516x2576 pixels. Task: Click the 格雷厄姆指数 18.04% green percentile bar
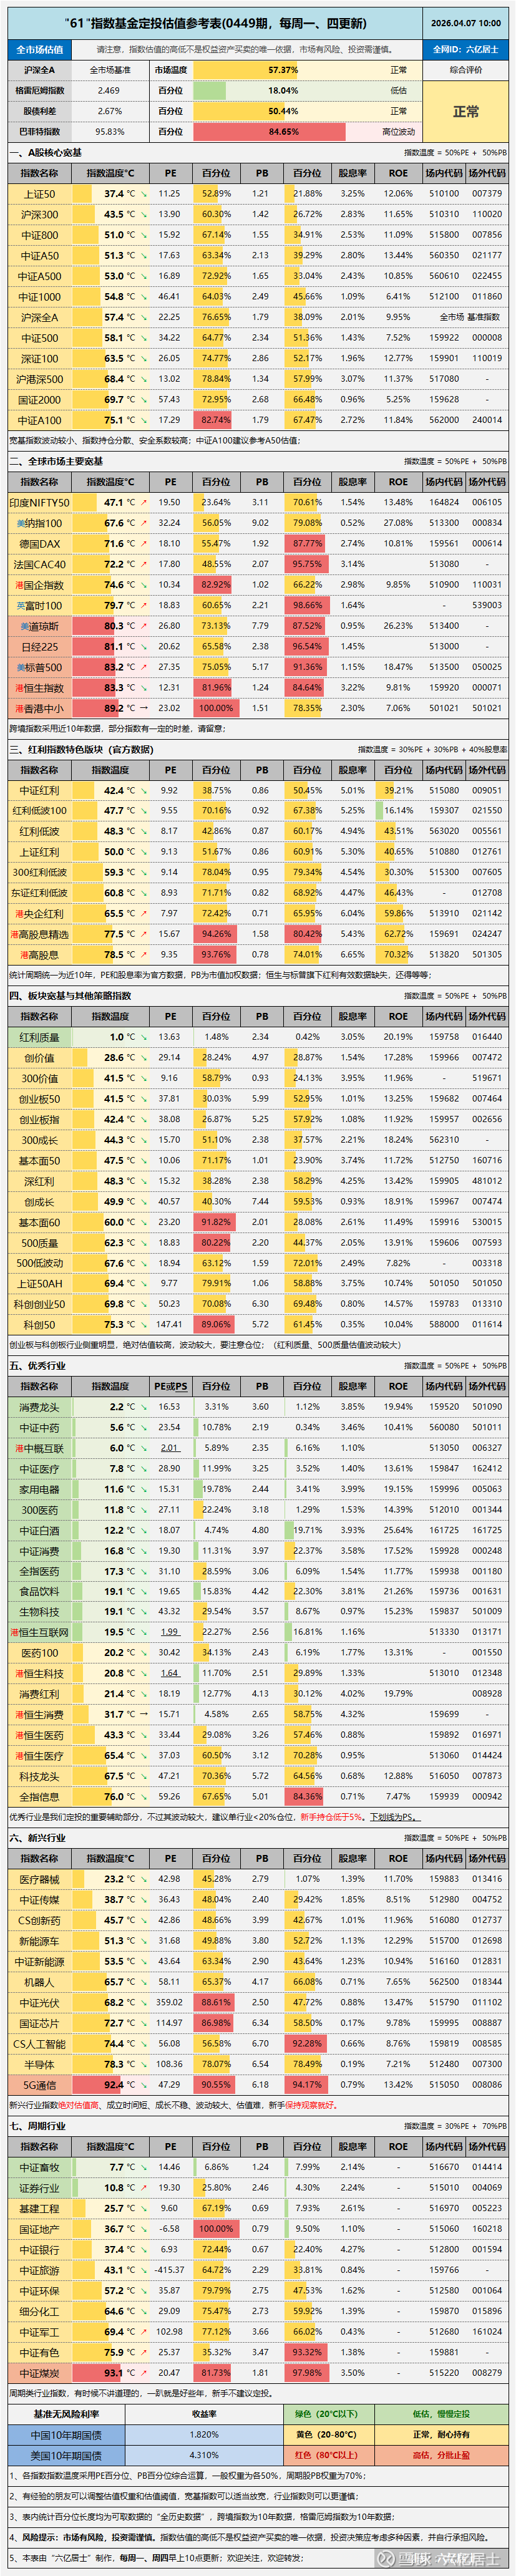point(283,91)
